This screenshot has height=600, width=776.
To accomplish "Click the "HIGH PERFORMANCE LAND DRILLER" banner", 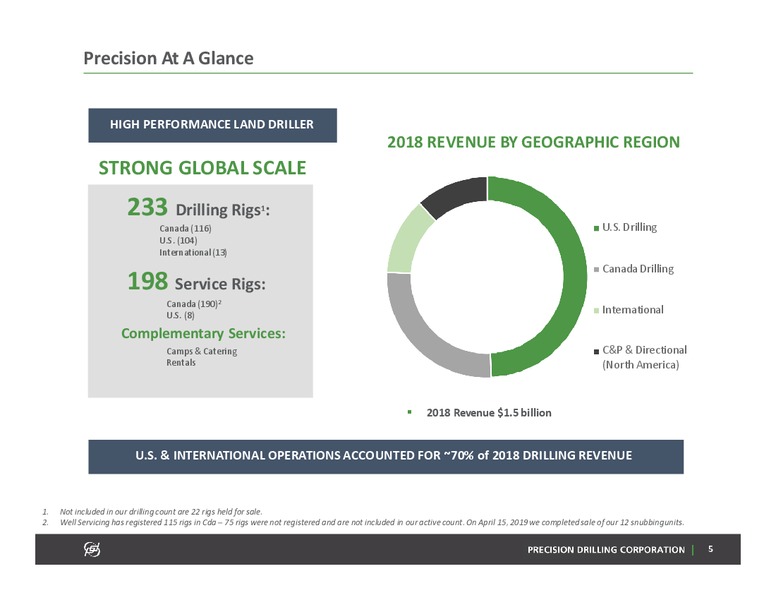I will (x=212, y=125).
